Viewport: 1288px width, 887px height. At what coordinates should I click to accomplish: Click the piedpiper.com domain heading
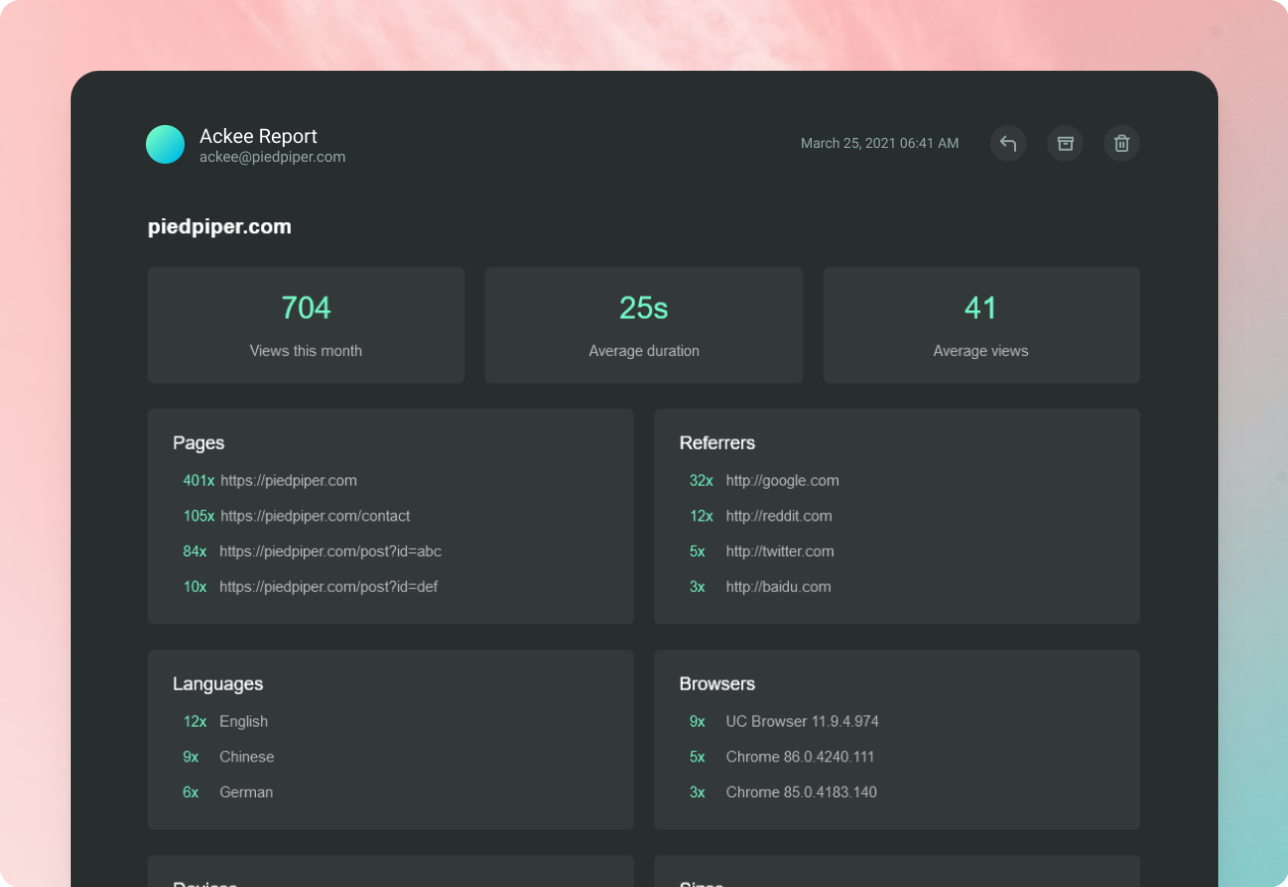(220, 227)
